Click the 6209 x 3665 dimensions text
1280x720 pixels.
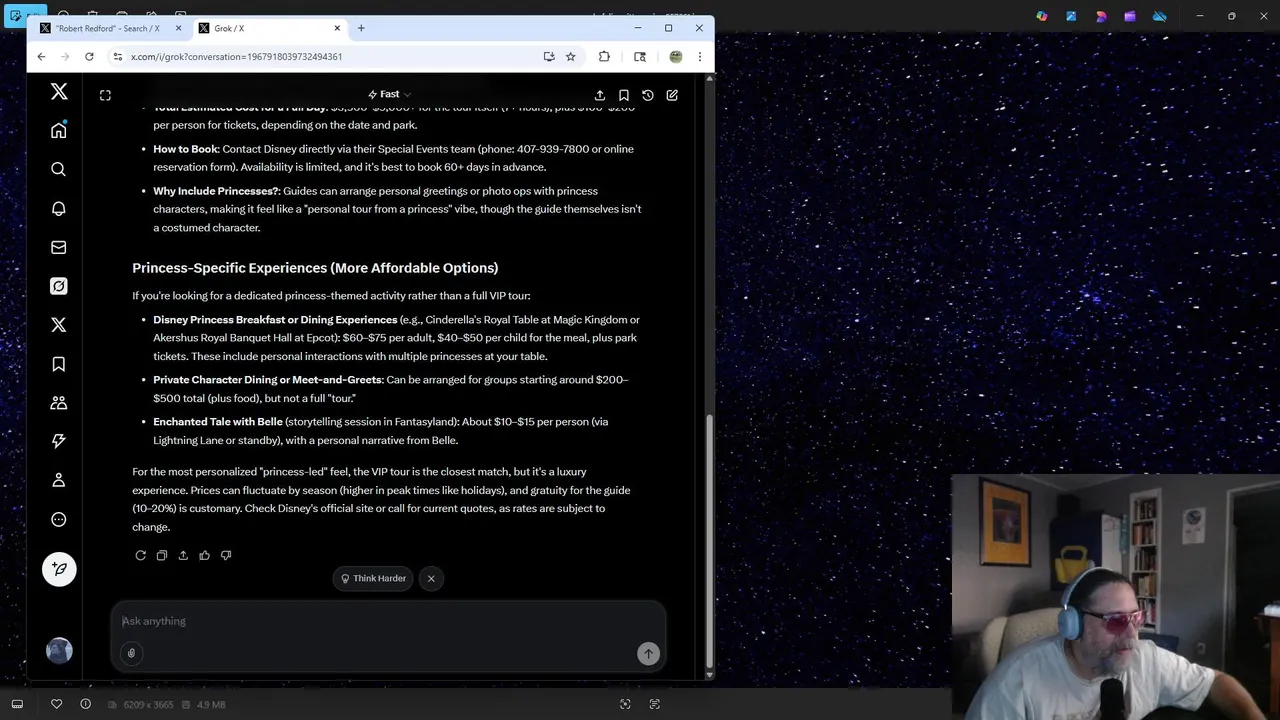point(149,705)
